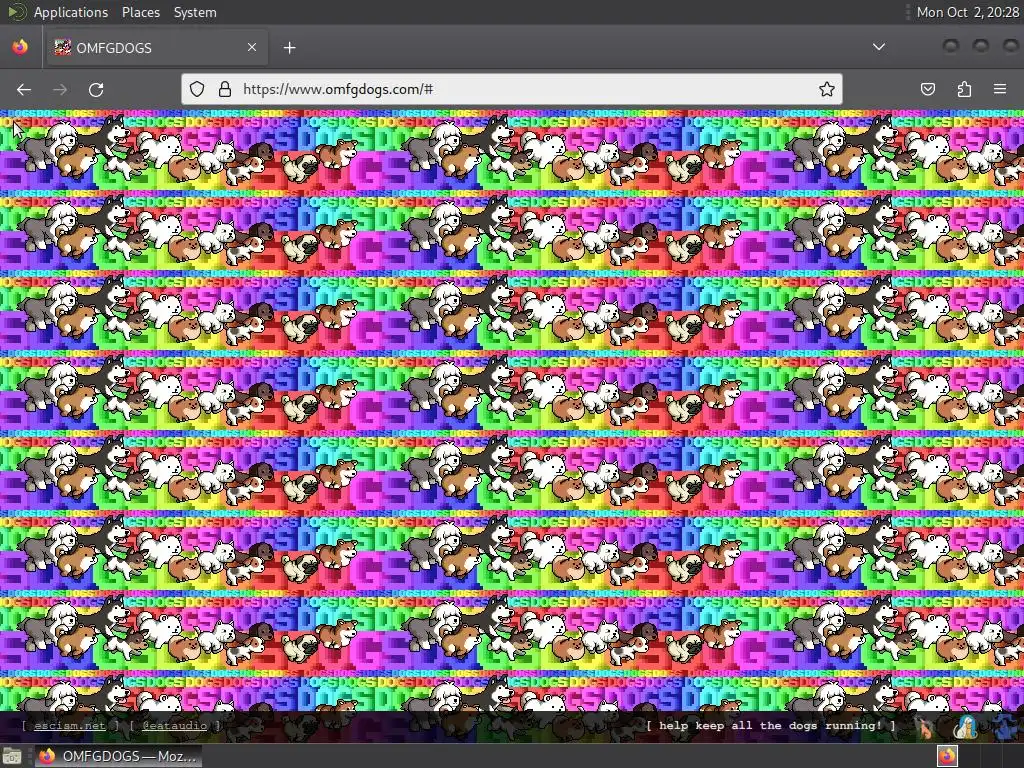Screen dimensions: 1024x768
Task: Click the Firefox workspace switcher thumbnail in the bottom panel
Action: [948, 756]
